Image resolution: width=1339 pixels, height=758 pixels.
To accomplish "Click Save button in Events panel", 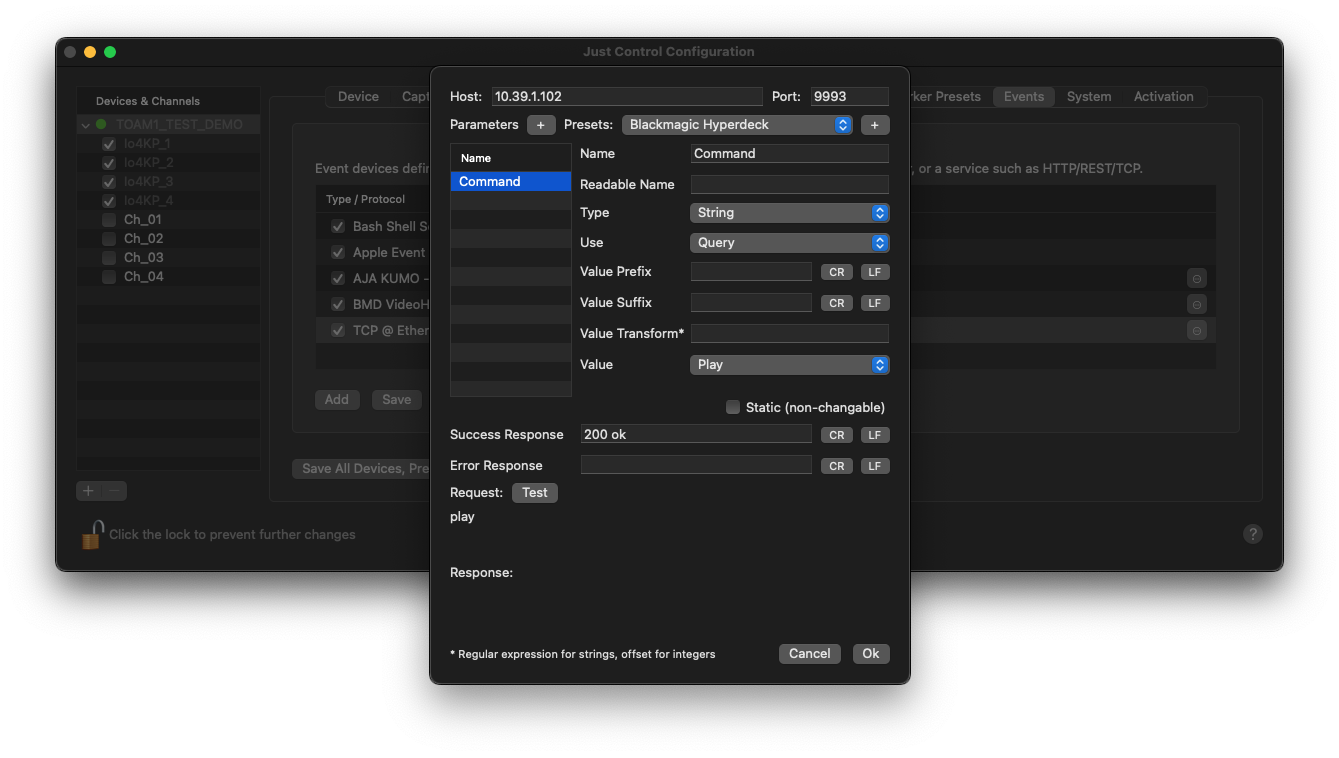I will 397,400.
